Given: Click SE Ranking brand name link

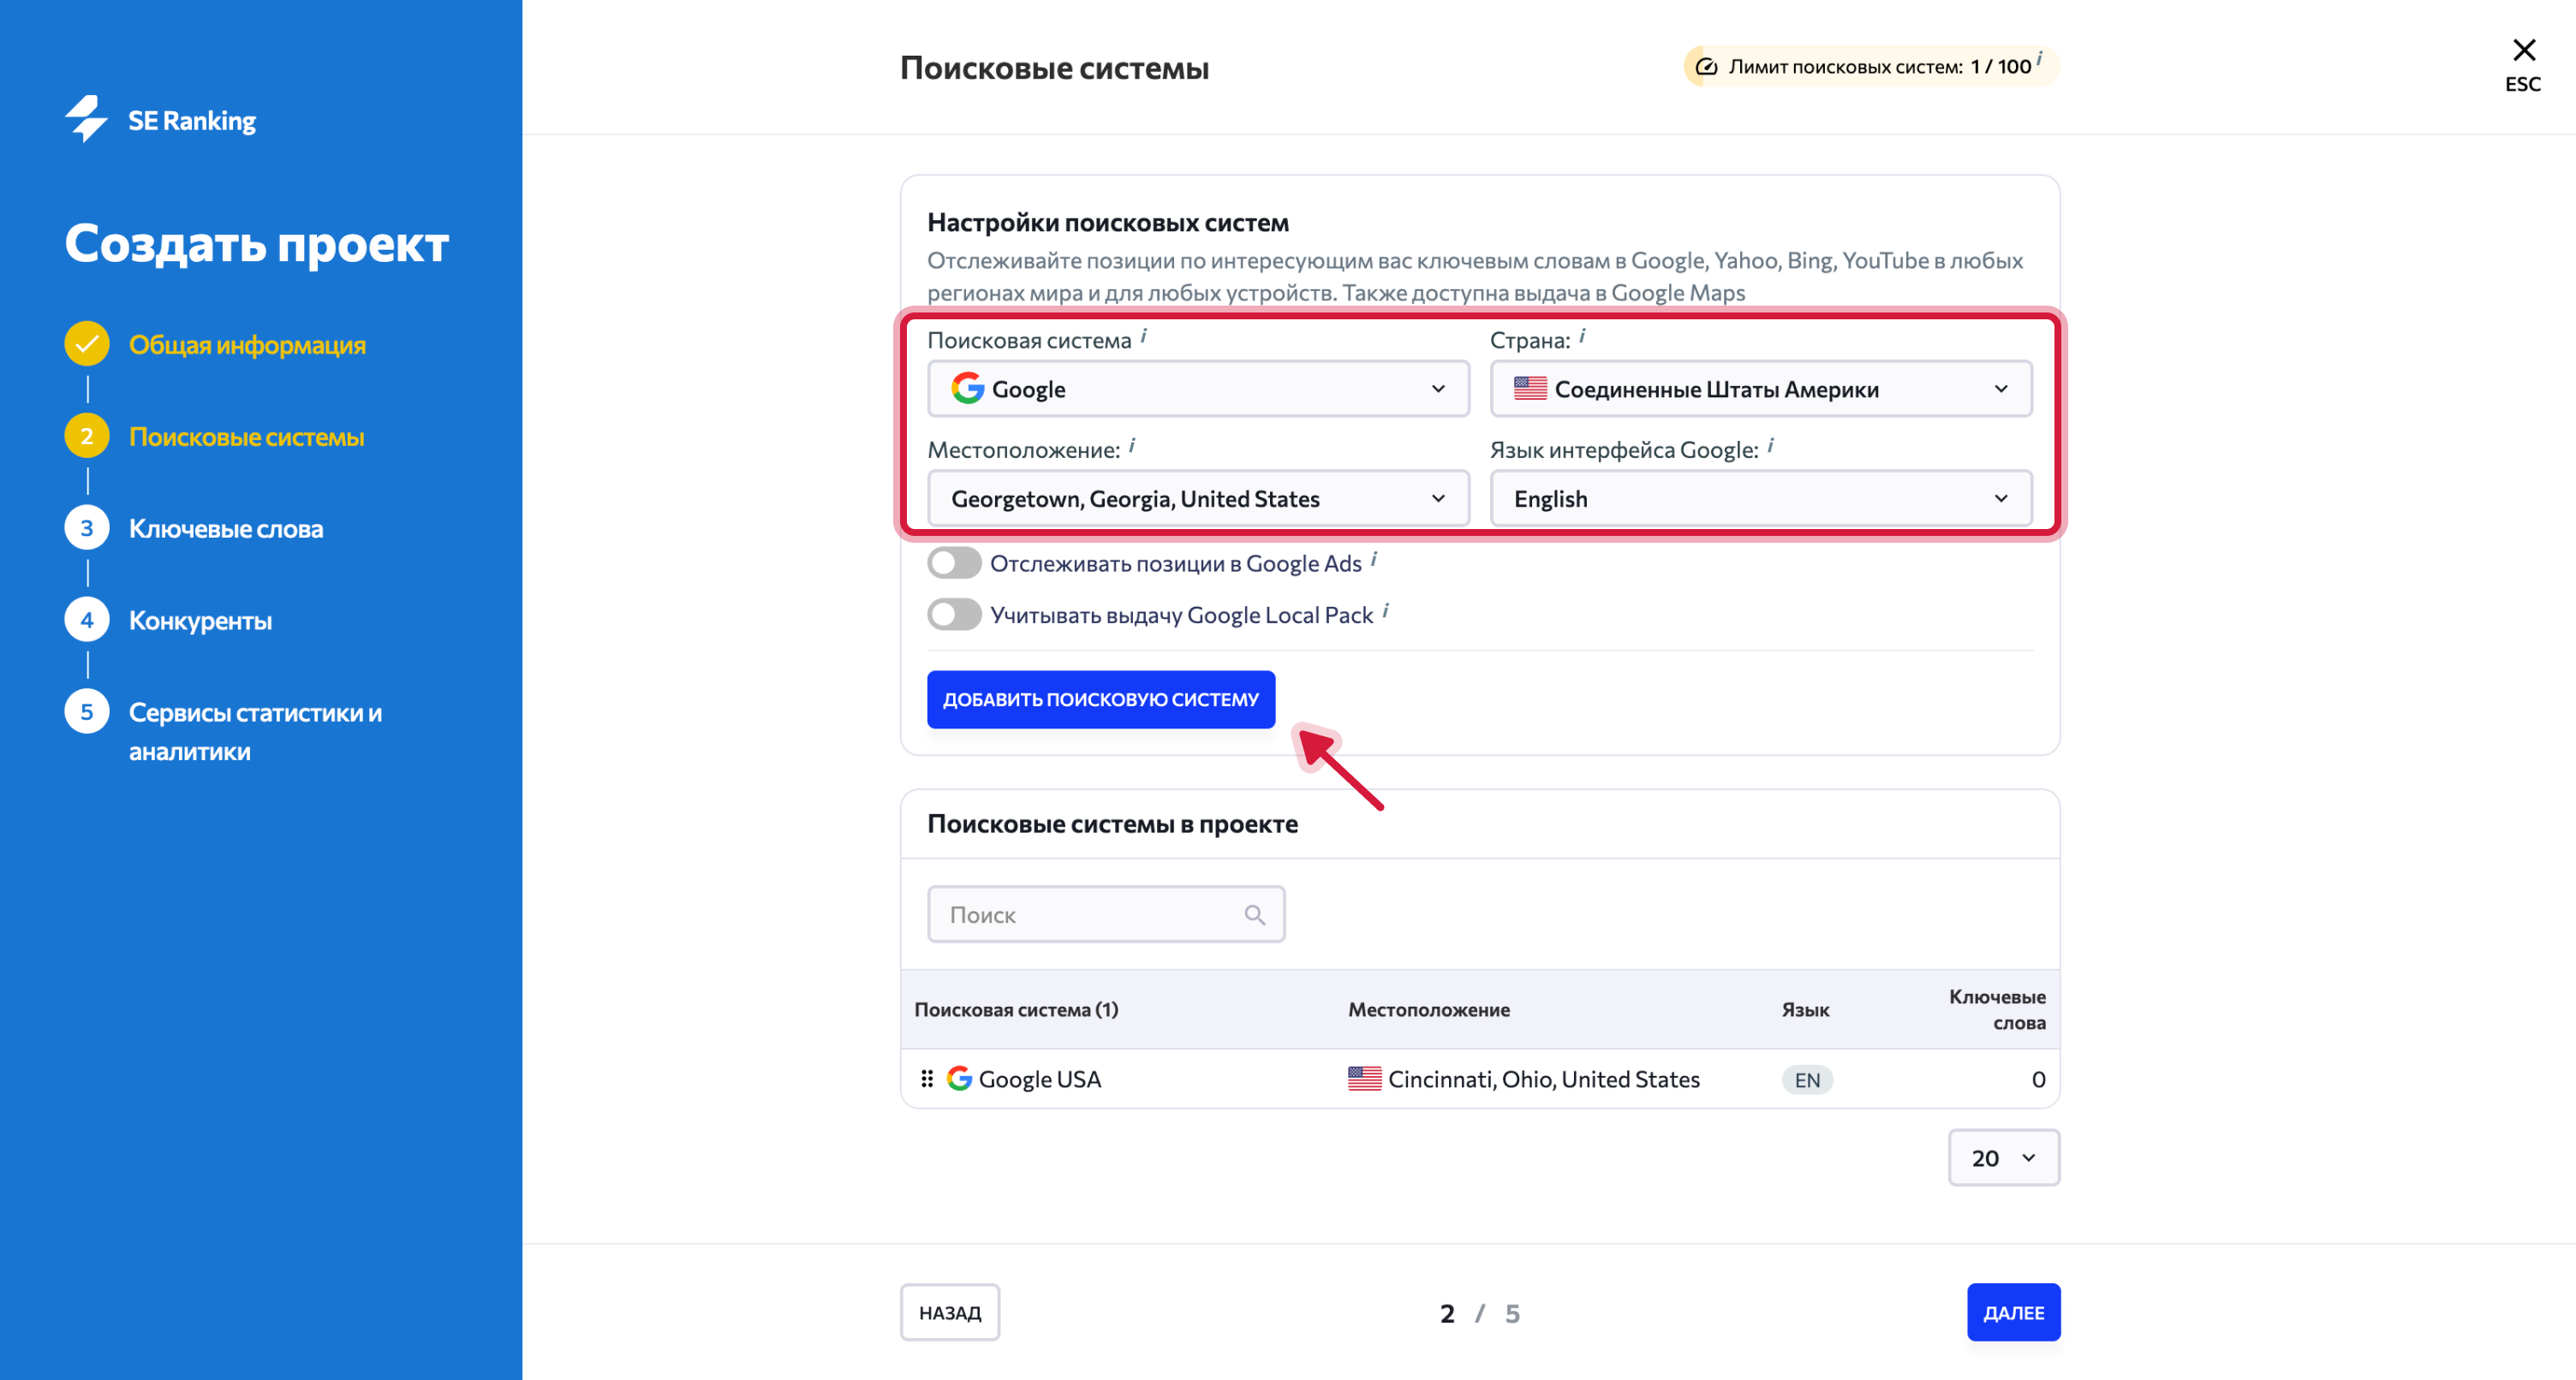Looking at the screenshot, I should point(192,120).
